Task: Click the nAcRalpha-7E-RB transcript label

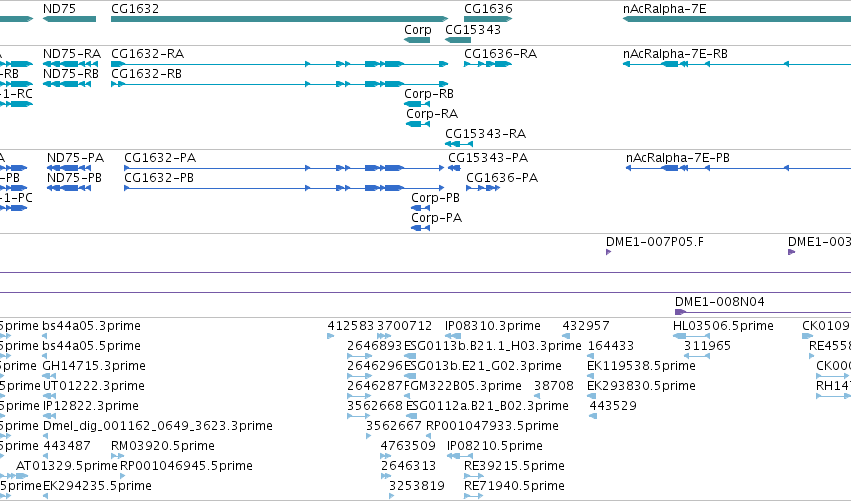Action: (x=675, y=54)
